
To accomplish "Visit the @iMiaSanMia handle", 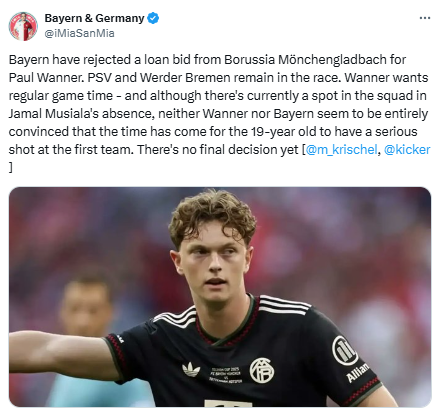I will [79, 33].
